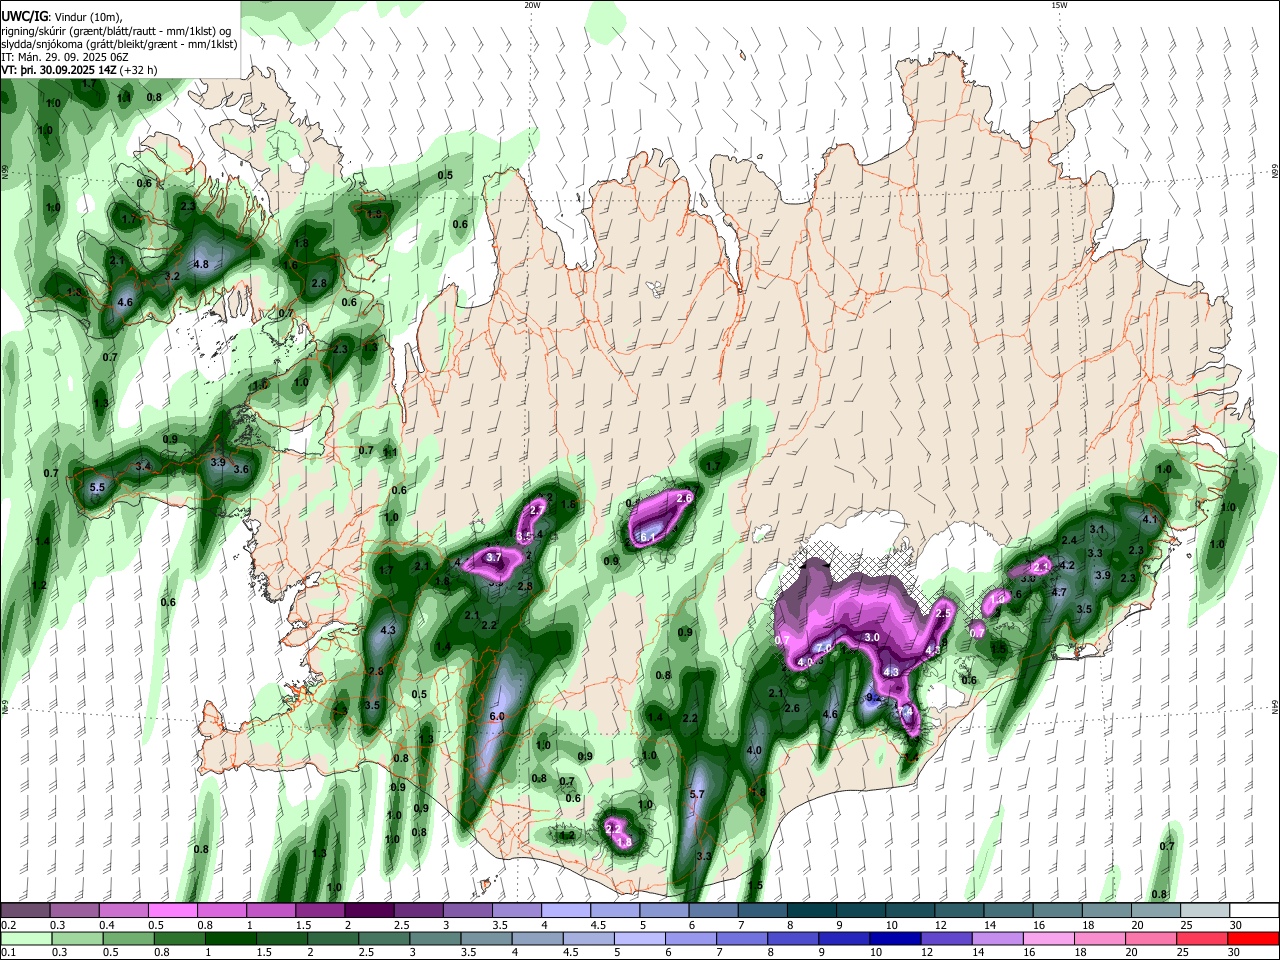Click the 5.7 precipitation value on the map

click(x=698, y=794)
